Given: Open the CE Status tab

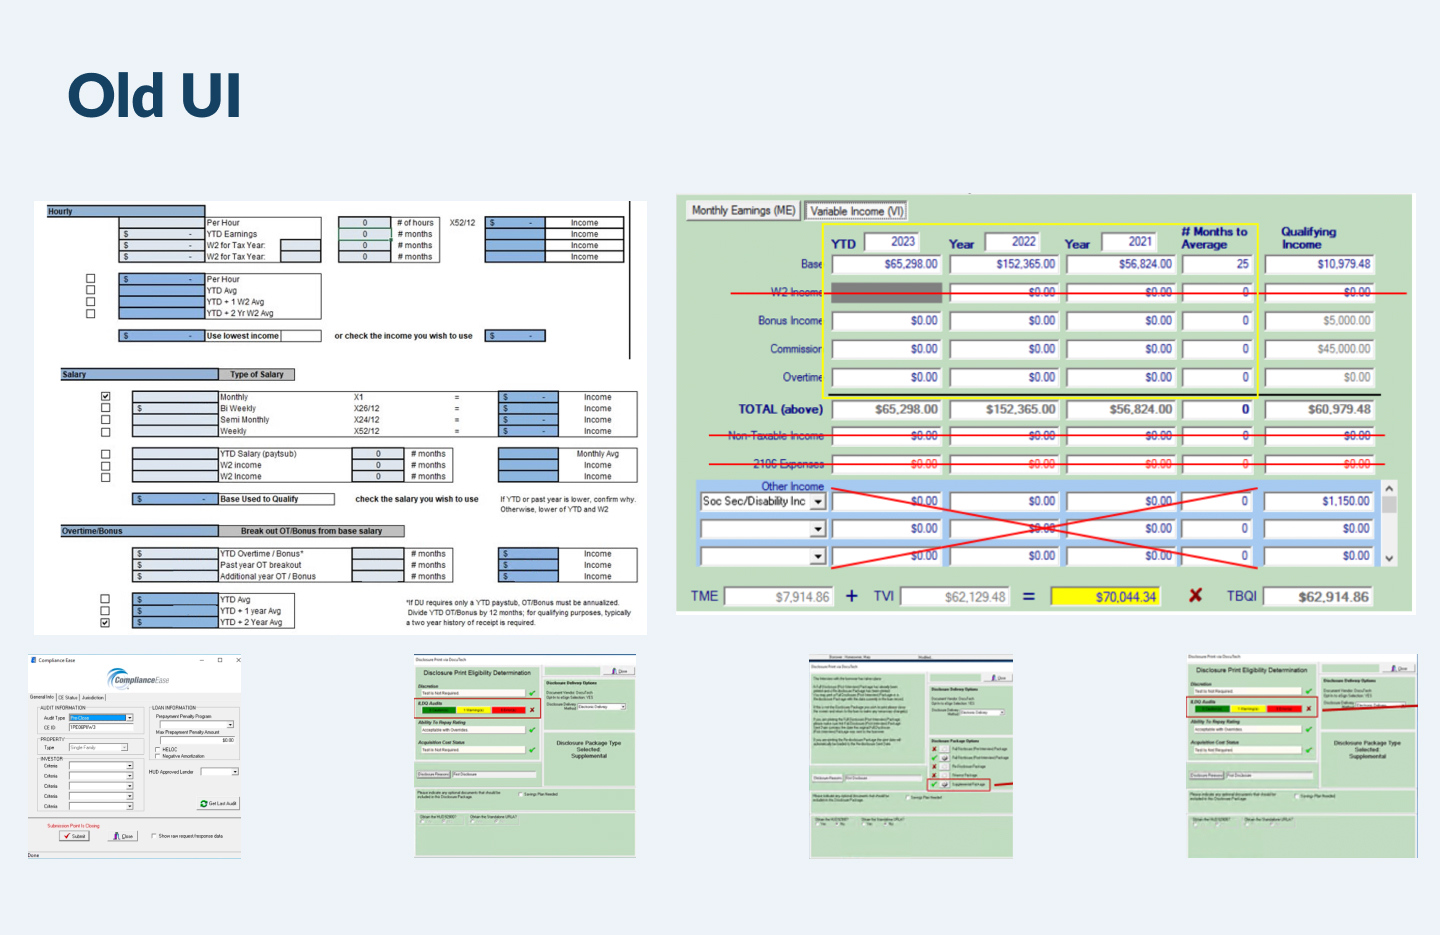Looking at the screenshot, I should tap(68, 698).
